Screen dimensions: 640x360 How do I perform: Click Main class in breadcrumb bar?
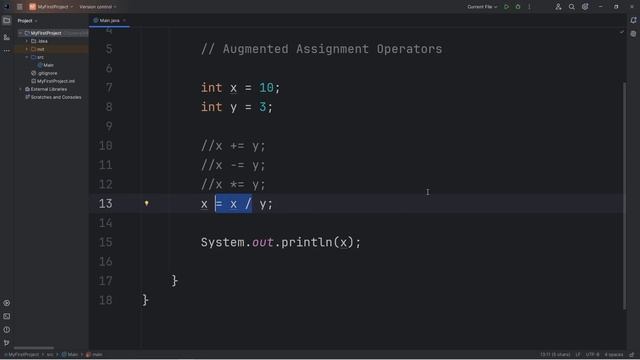[x=70, y=355]
